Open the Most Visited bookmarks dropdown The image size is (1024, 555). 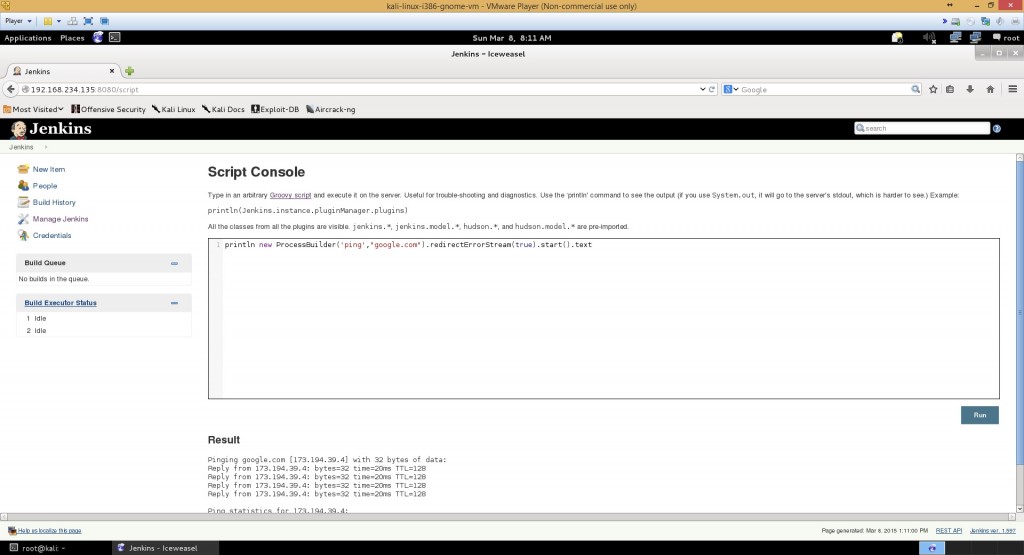pos(33,109)
